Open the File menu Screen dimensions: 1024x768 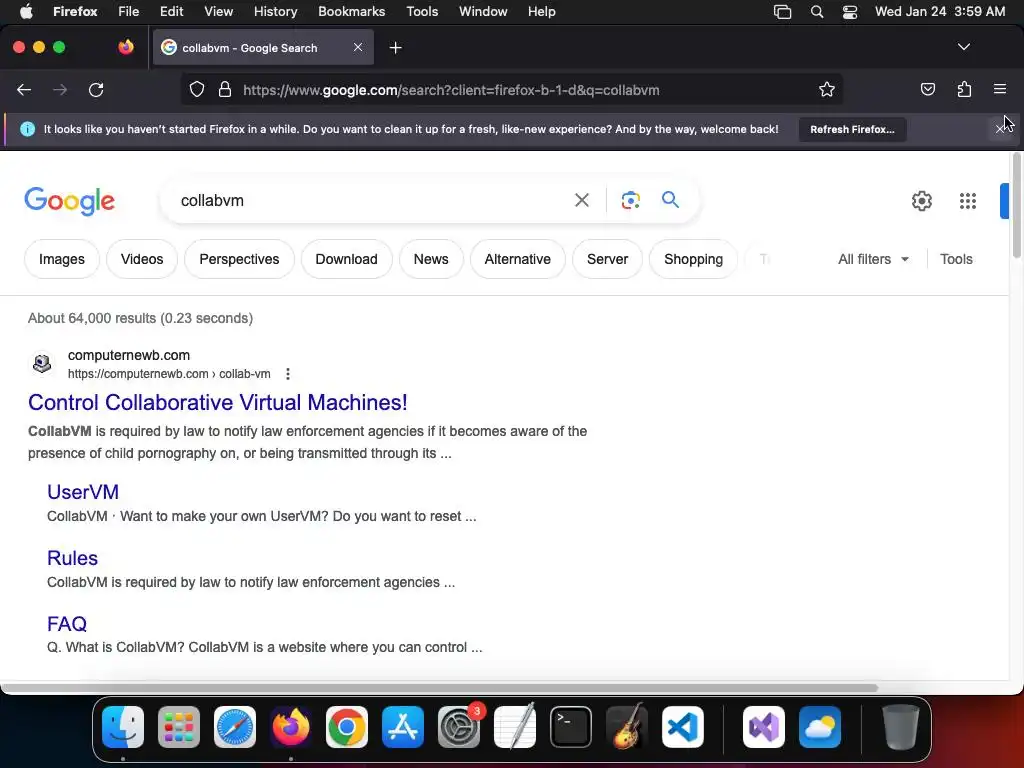click(x=129, y=11)
